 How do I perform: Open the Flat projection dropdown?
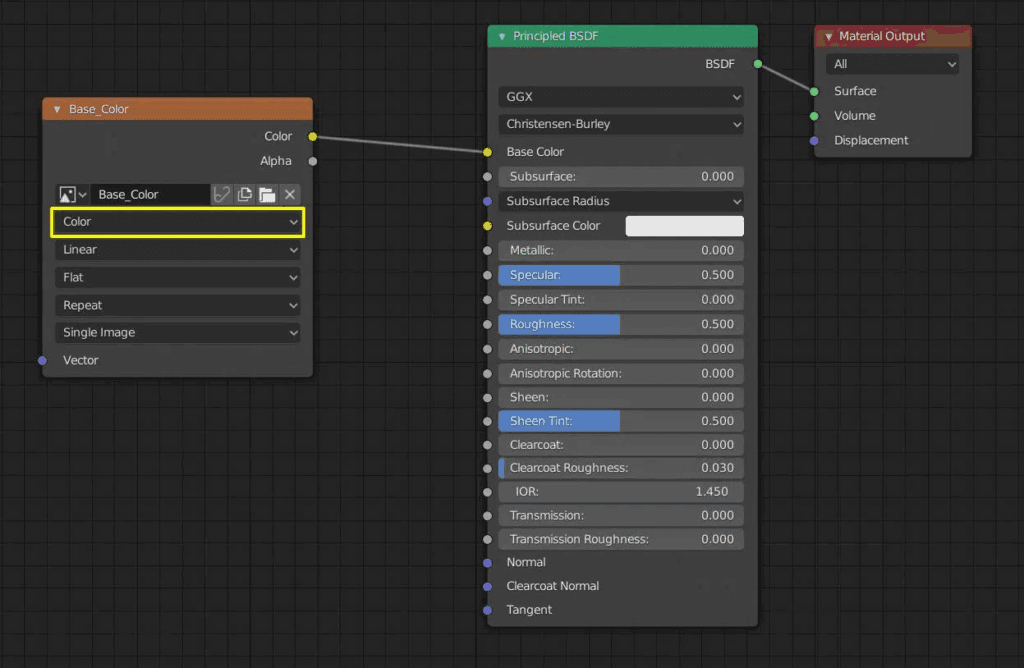pyautogui.click(x=178, y=278)
